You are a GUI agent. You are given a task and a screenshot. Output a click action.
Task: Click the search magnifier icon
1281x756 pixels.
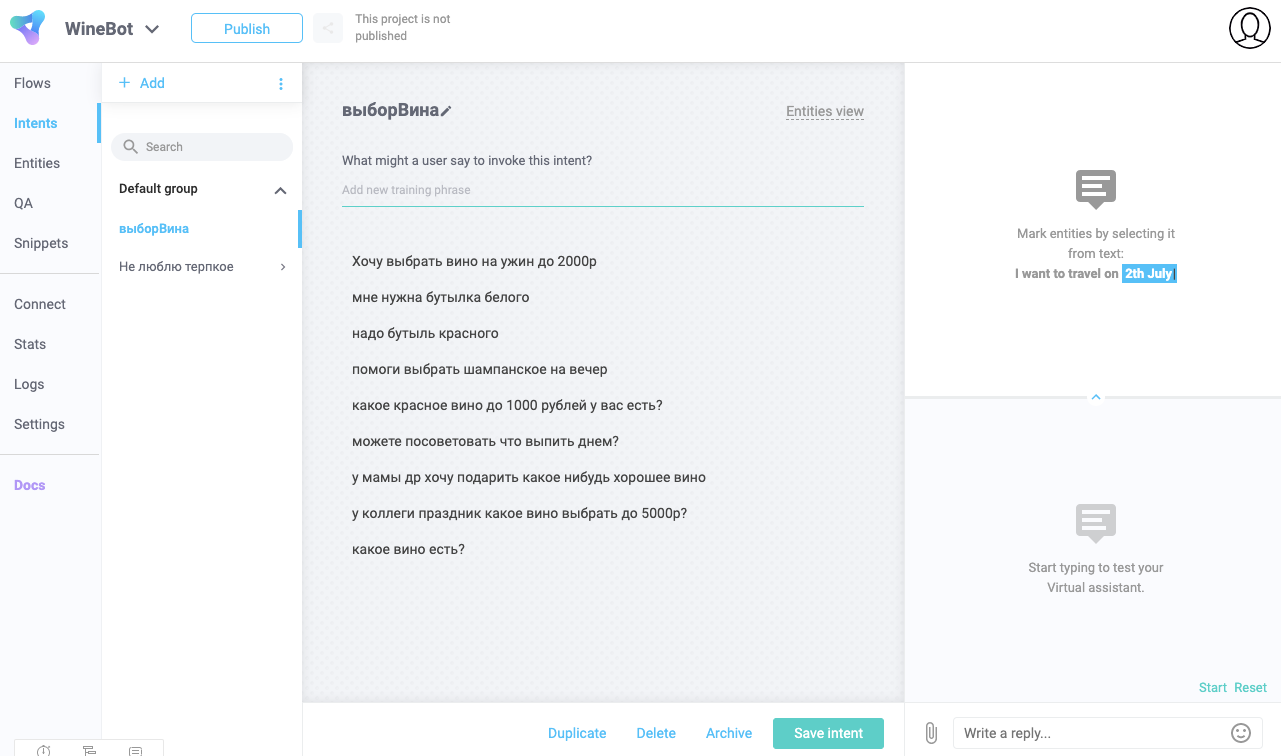[130, 147]
